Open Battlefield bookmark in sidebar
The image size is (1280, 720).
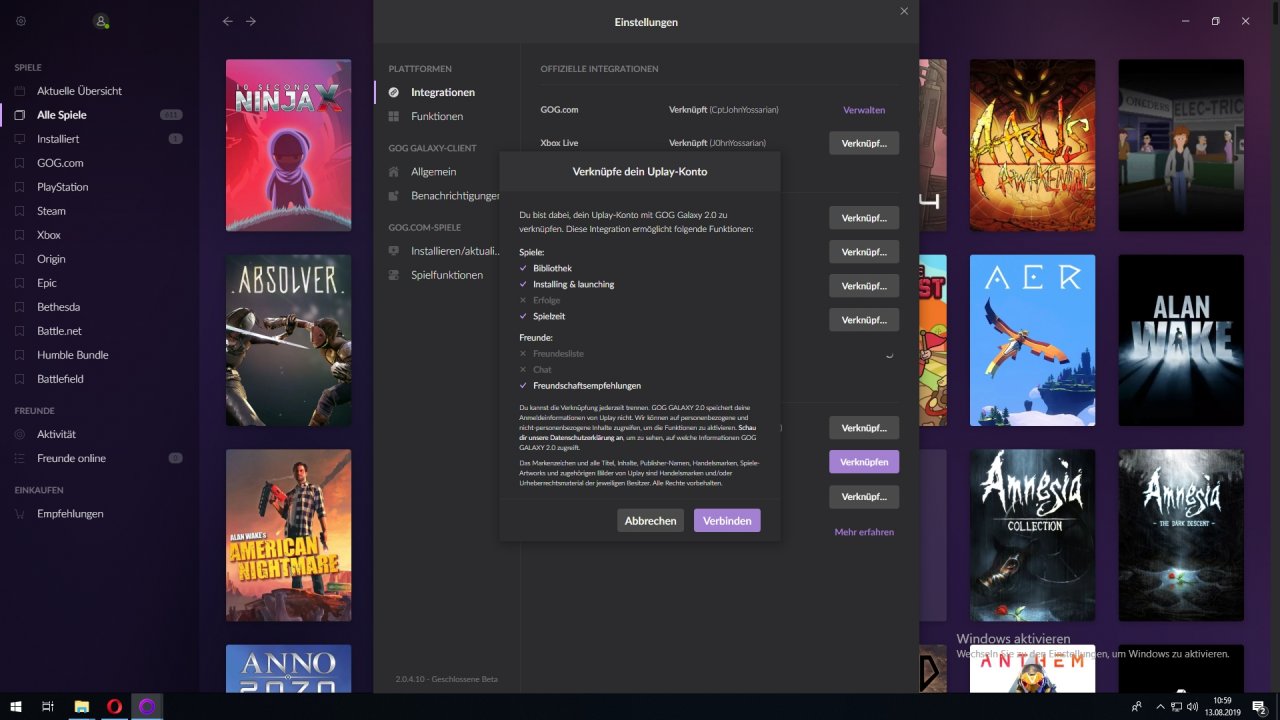pos(60,379)
